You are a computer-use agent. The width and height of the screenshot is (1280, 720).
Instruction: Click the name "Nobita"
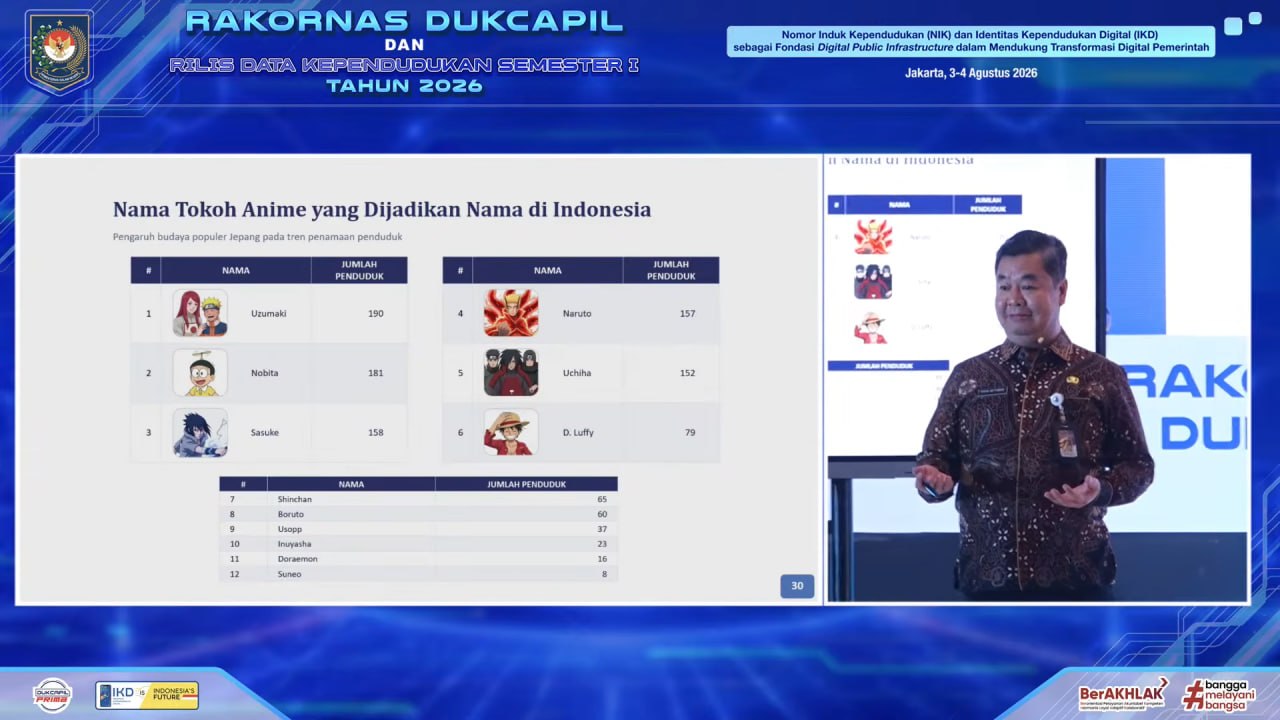264,373
